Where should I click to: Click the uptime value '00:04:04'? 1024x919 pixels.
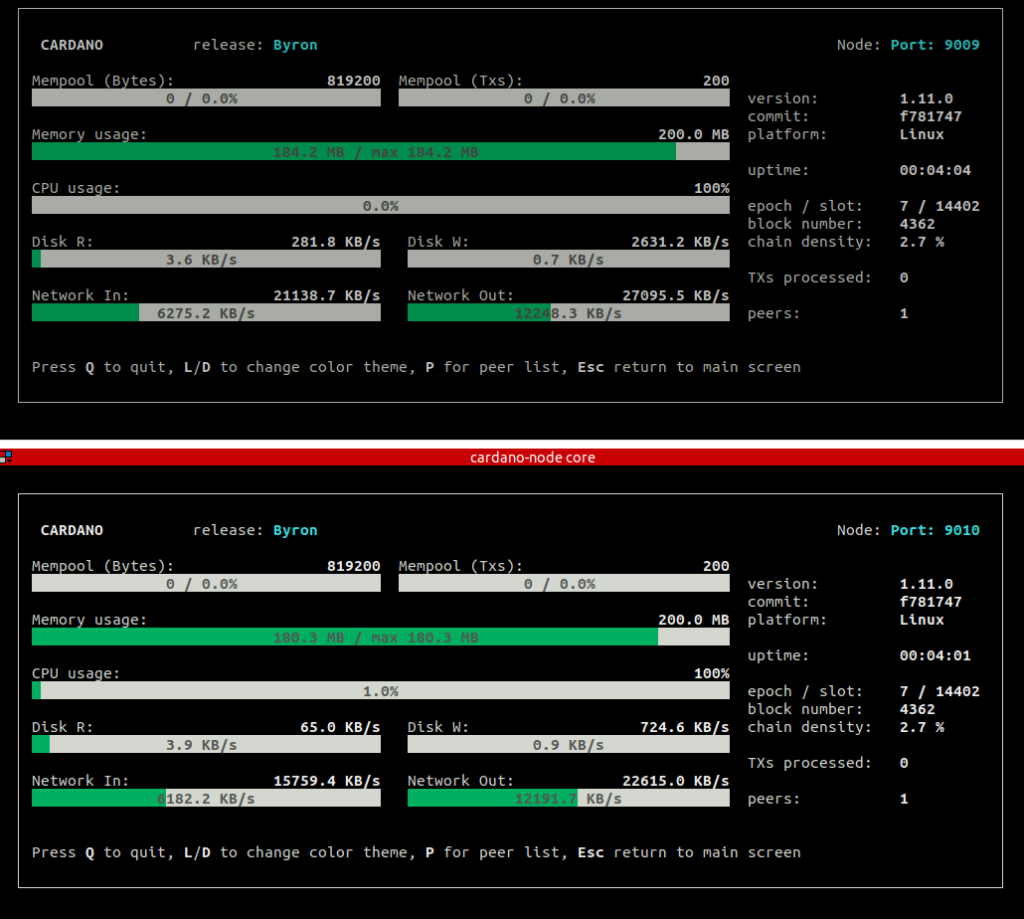click(x=935, y=170)
